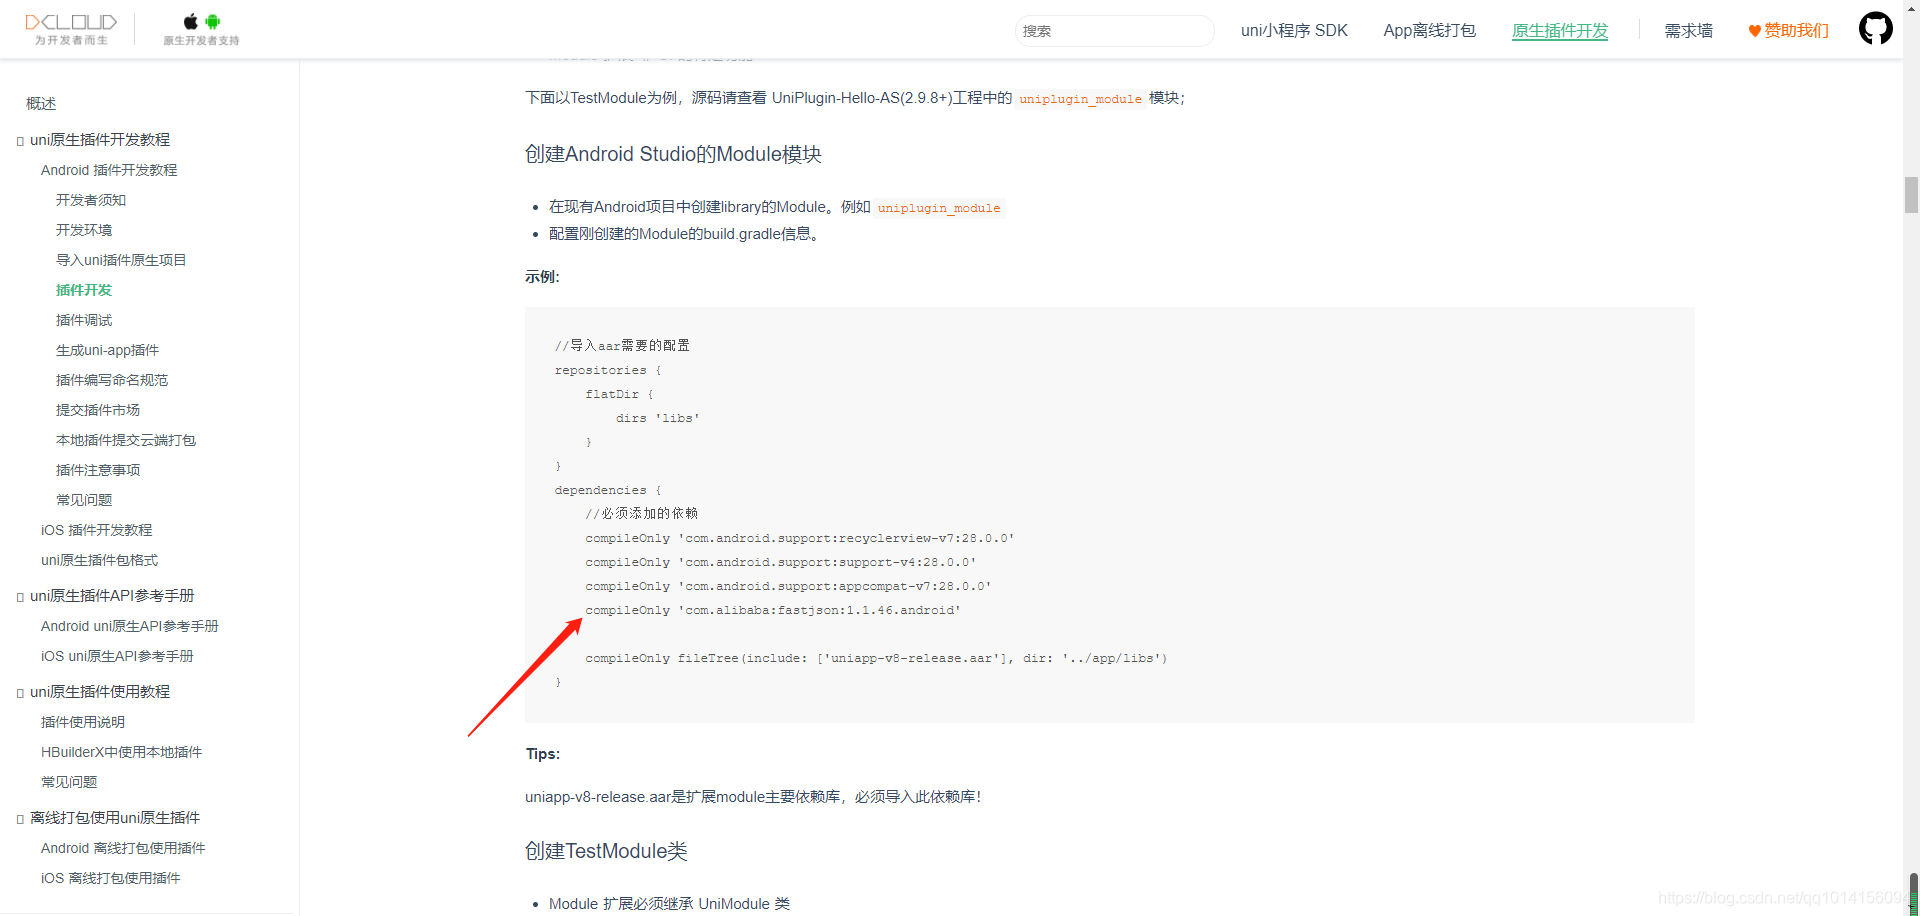Open the 概述 sidebar entry
This screenshot has width=1920, height=916.
tap(41, 103)
